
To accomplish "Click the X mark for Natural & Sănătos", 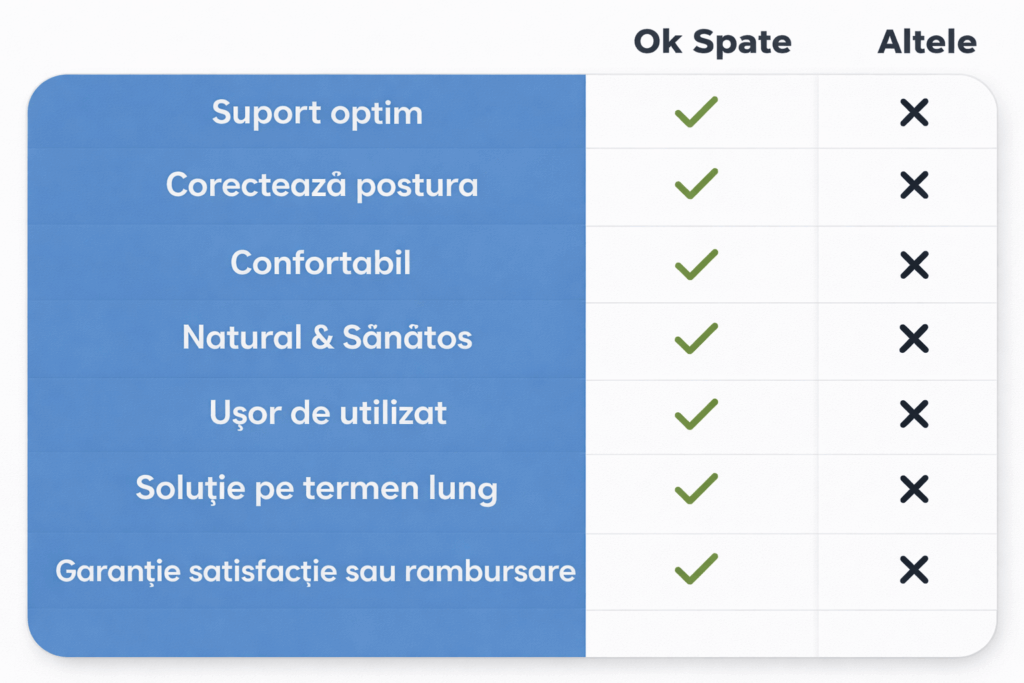I will (x=913, y=339).
